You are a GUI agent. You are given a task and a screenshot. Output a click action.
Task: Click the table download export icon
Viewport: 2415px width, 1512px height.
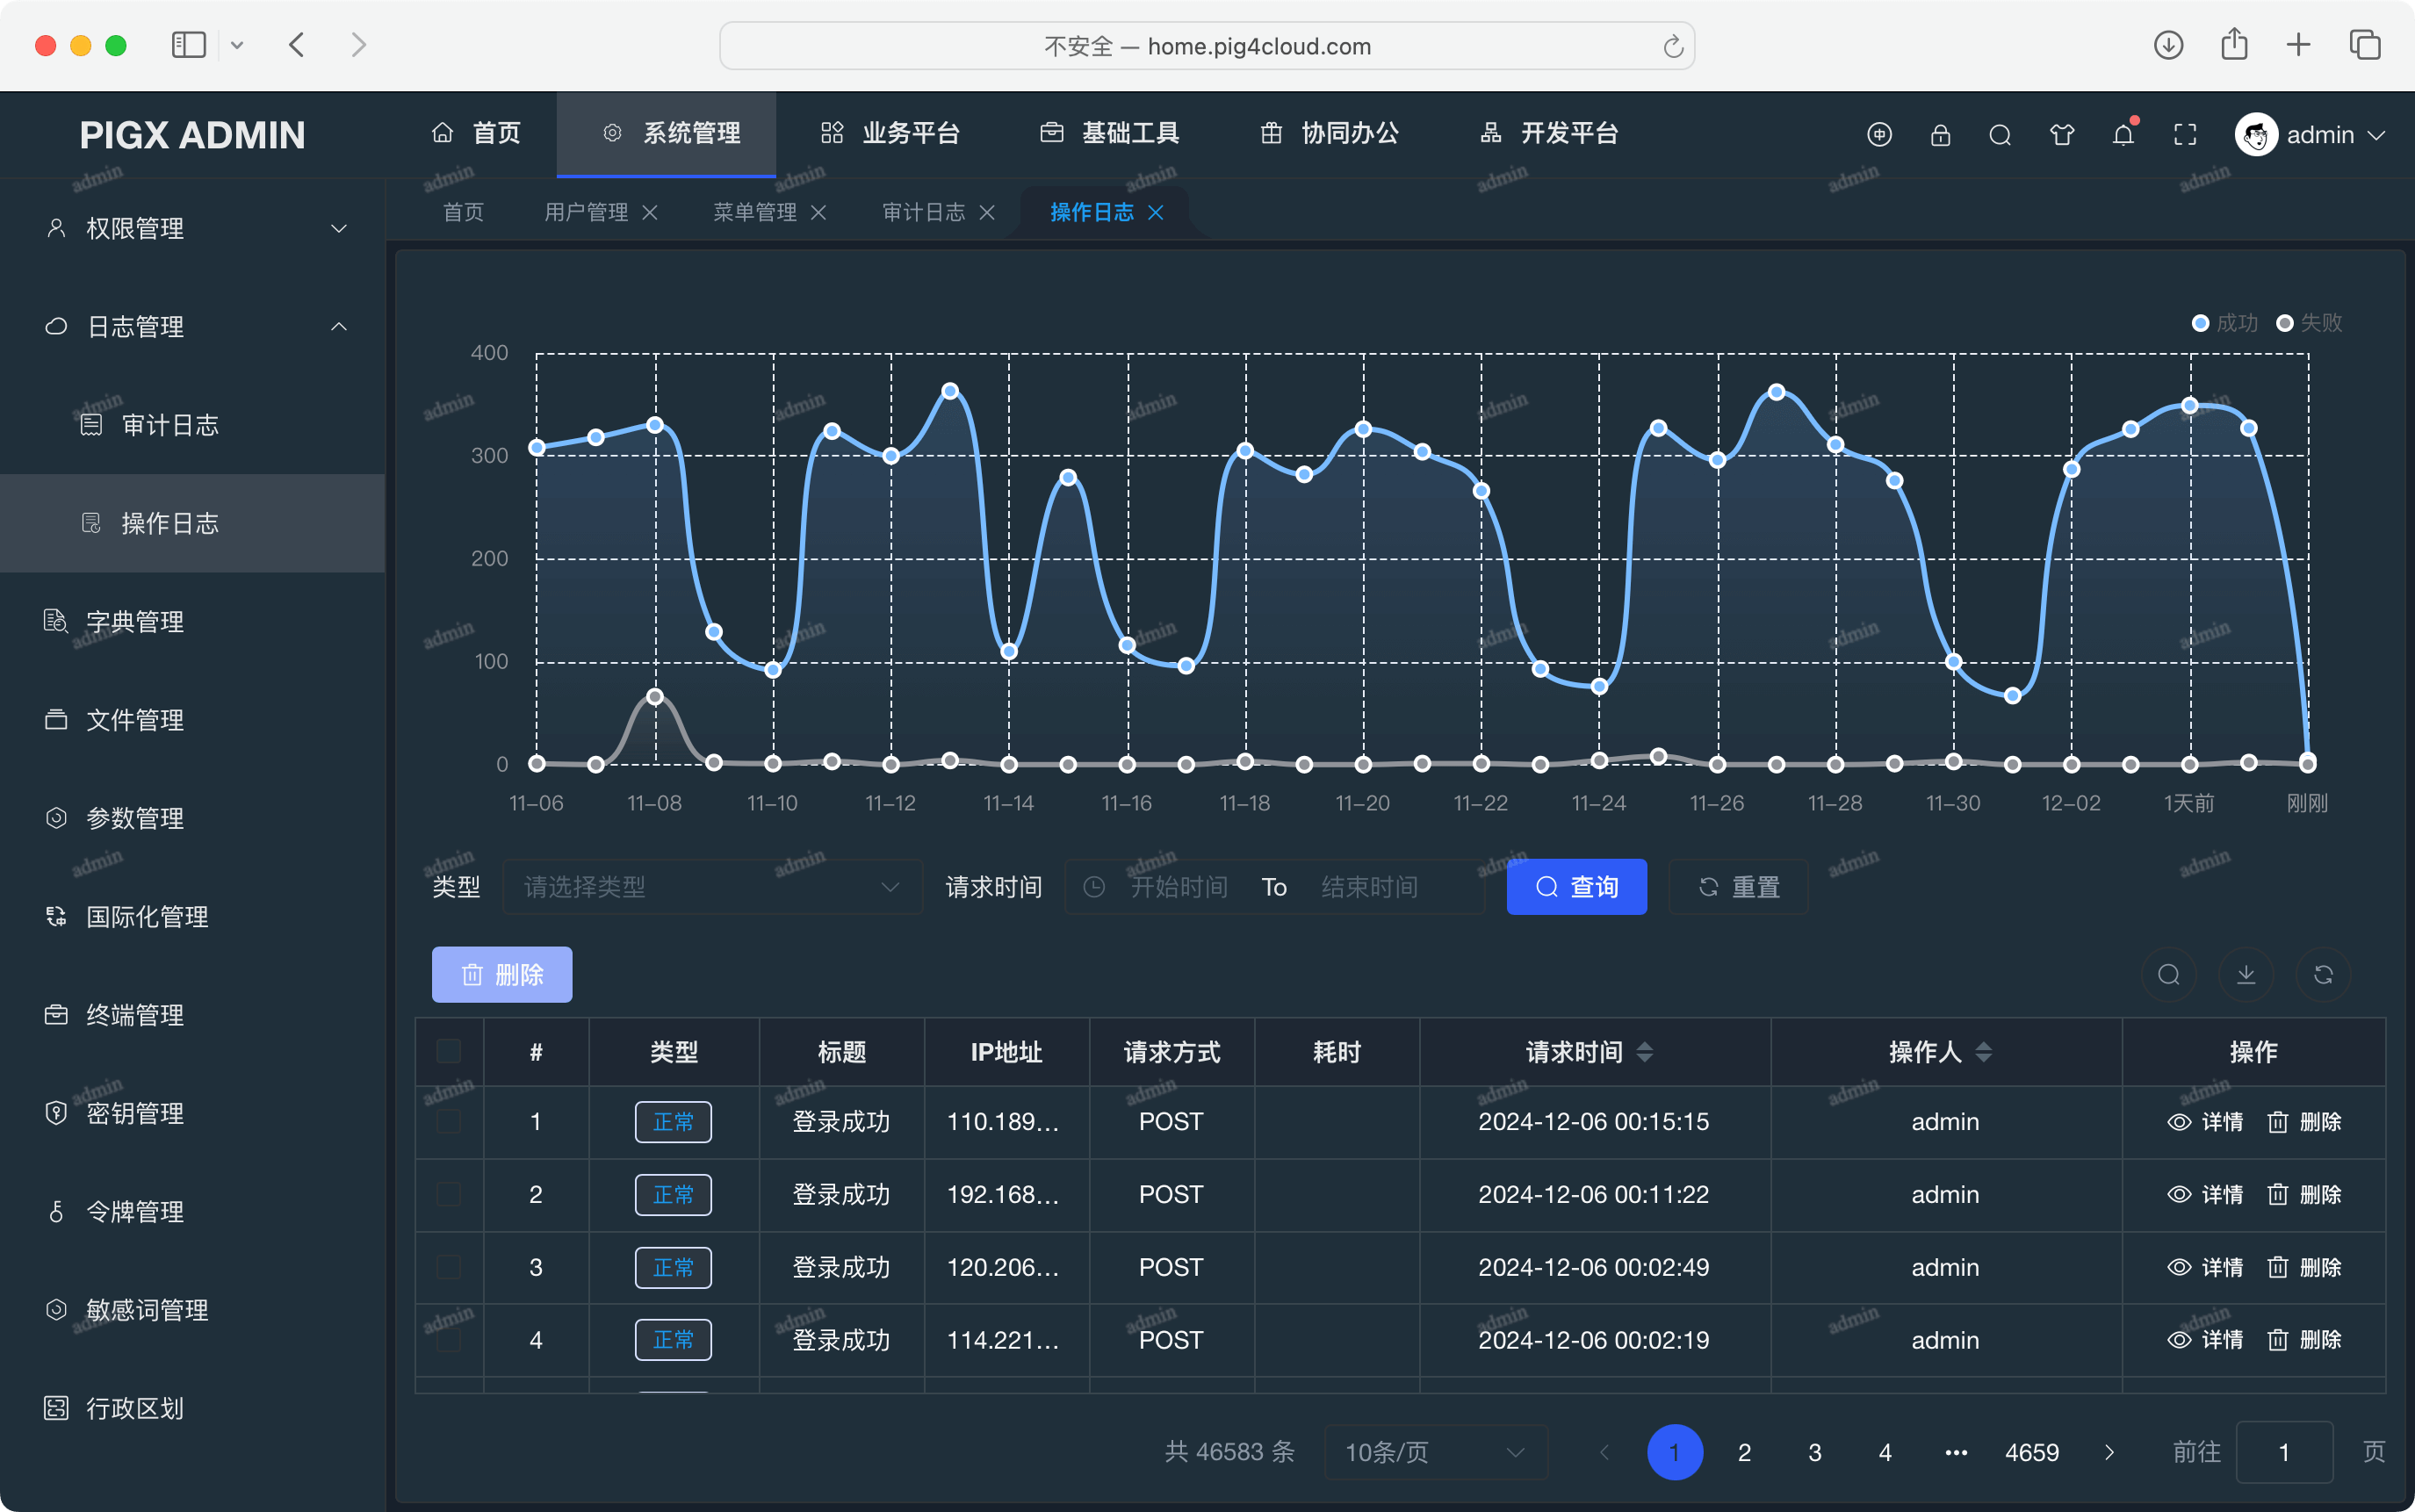[x=2246, y=974]
